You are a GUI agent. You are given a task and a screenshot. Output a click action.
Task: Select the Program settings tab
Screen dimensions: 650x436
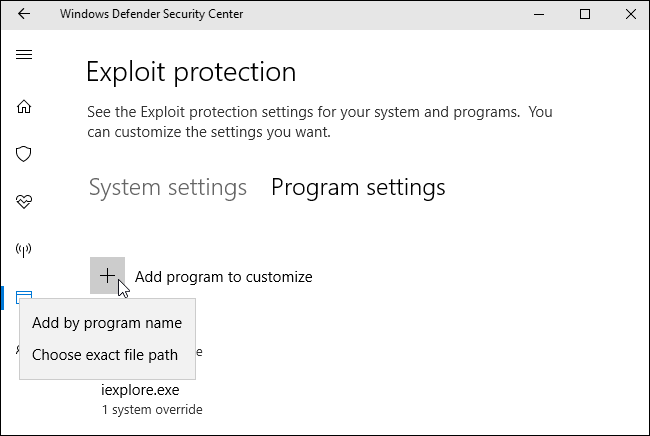tap(358, 187)
